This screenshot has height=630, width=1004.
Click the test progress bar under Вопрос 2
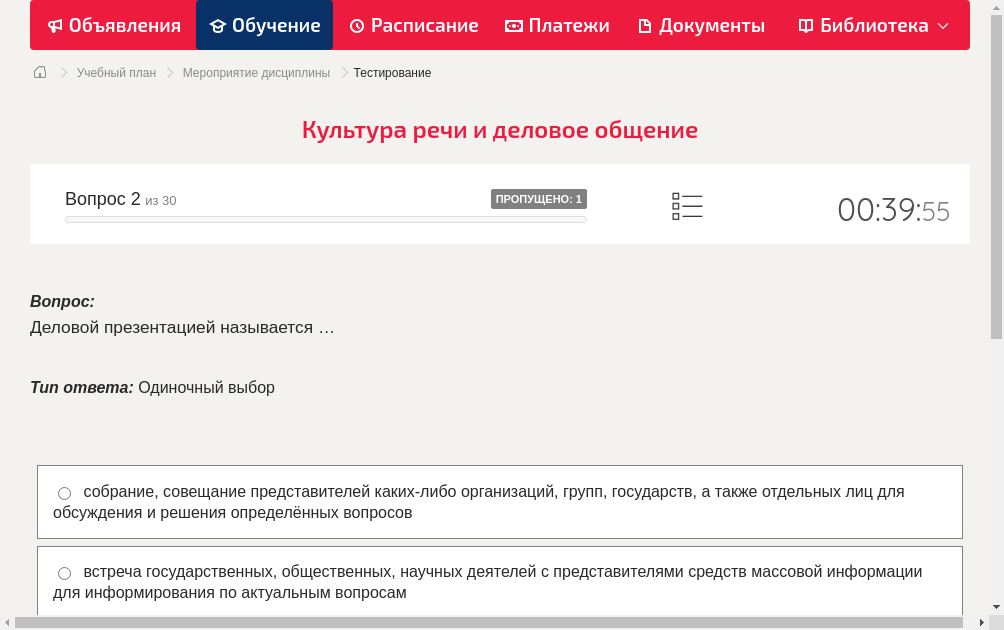point(325,219)
